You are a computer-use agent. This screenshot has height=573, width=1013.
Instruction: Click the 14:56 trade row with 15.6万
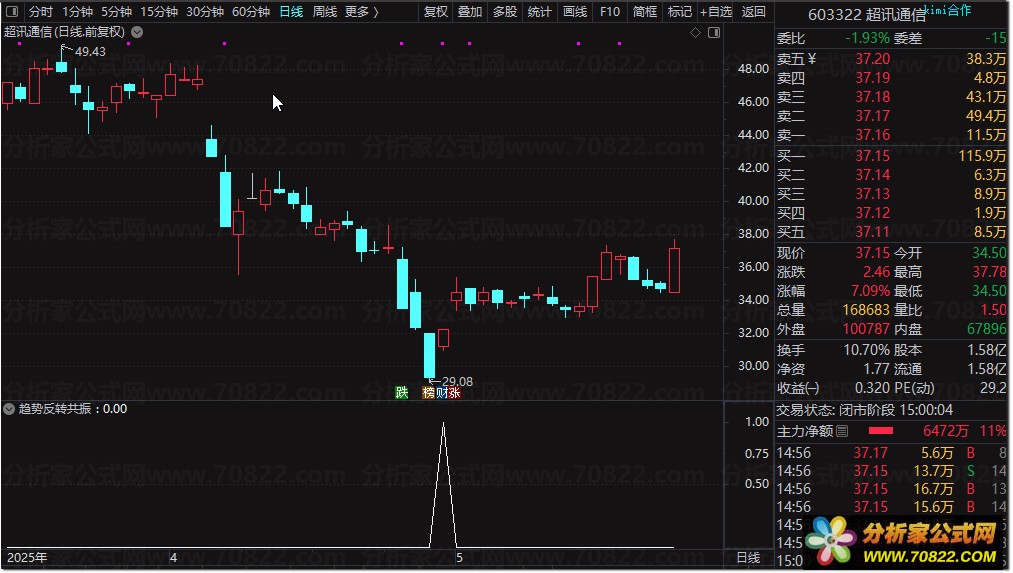[x=892, y=507]
